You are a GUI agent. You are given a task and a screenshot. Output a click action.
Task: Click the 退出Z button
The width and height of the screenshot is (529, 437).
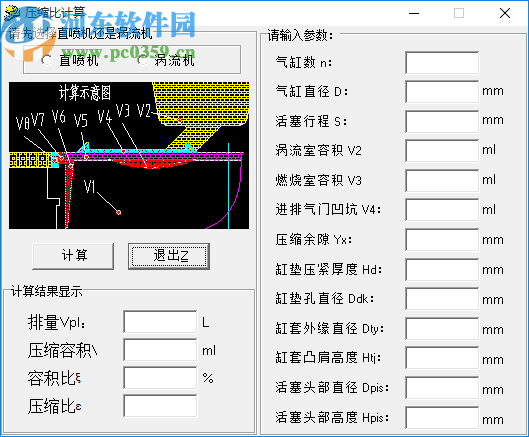pos(169,256)
